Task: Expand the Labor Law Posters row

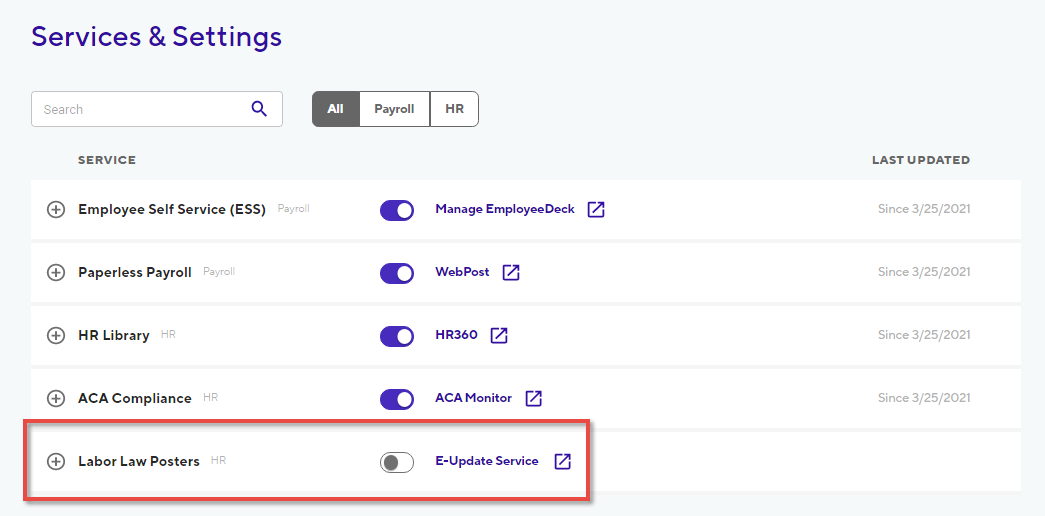Action: coord(56,461)
